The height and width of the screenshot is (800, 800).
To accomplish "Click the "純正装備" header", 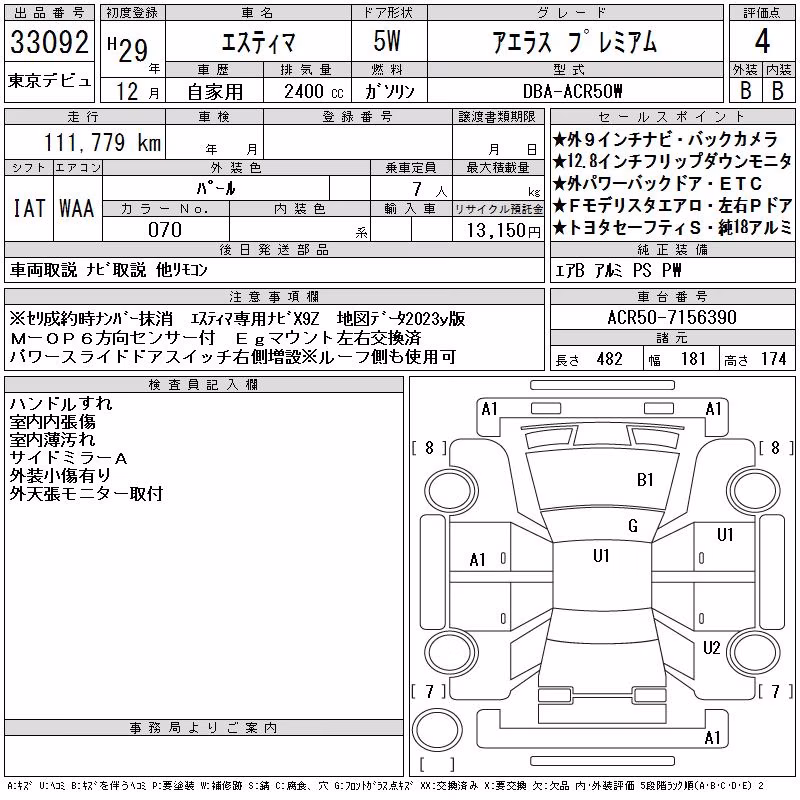I will 672,249.
